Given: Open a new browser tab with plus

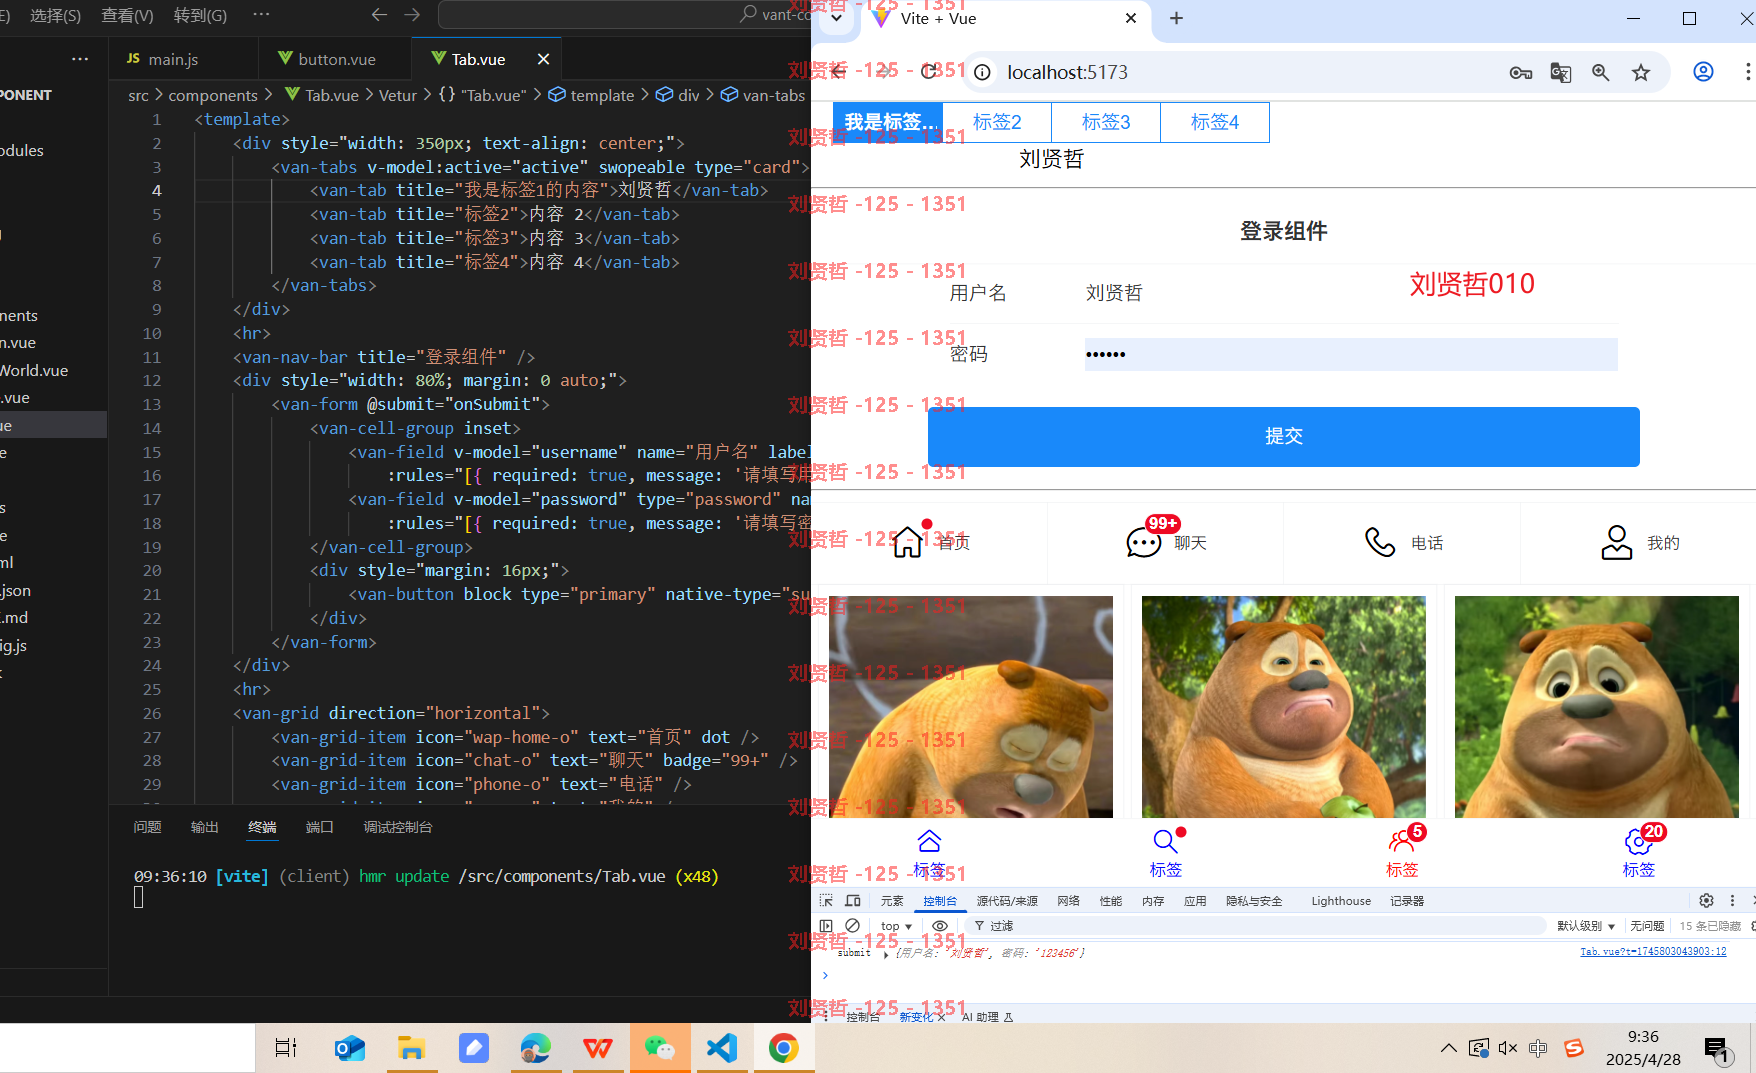Looking at the screenshot, I should 1176,18.
